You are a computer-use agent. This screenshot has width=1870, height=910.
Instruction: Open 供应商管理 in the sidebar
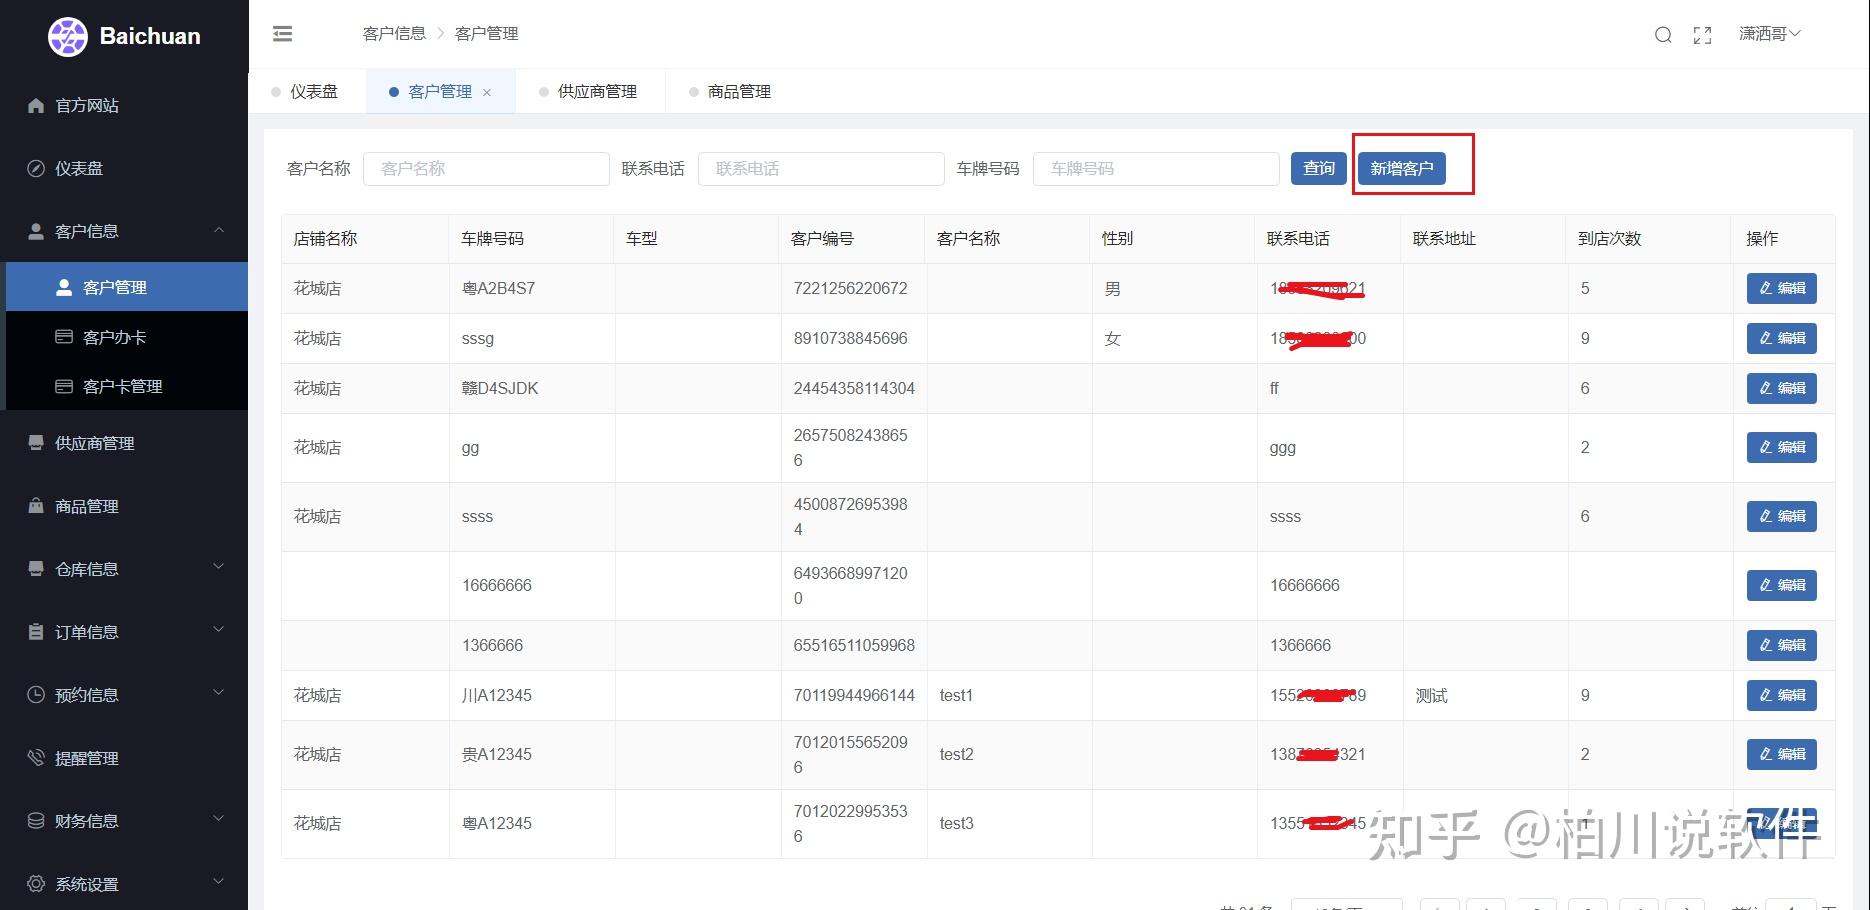124,443
